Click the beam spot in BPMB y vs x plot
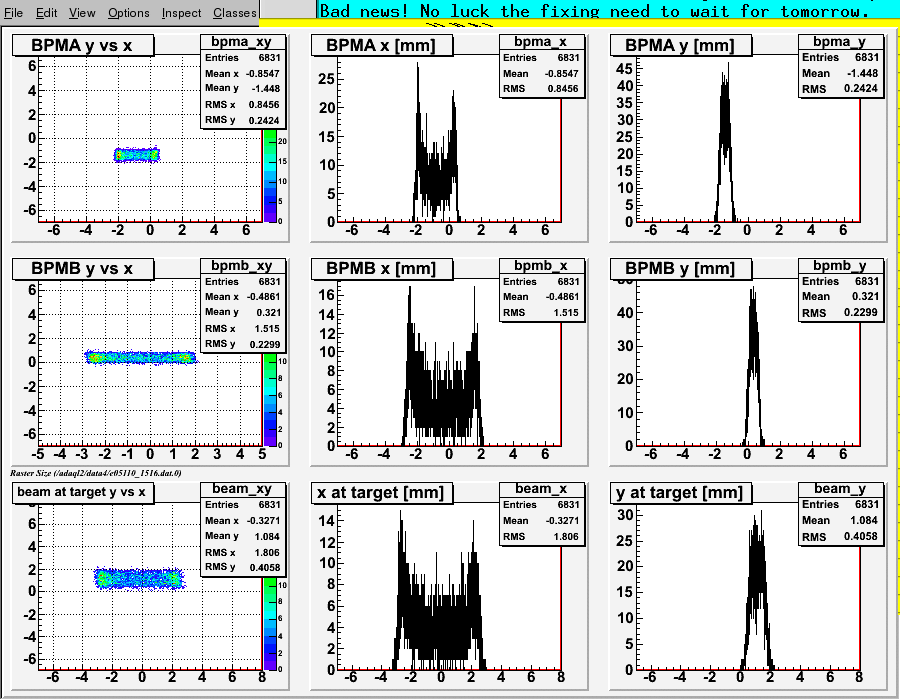The width and height of the screenshot is (900, 700). tap(141, 357)
